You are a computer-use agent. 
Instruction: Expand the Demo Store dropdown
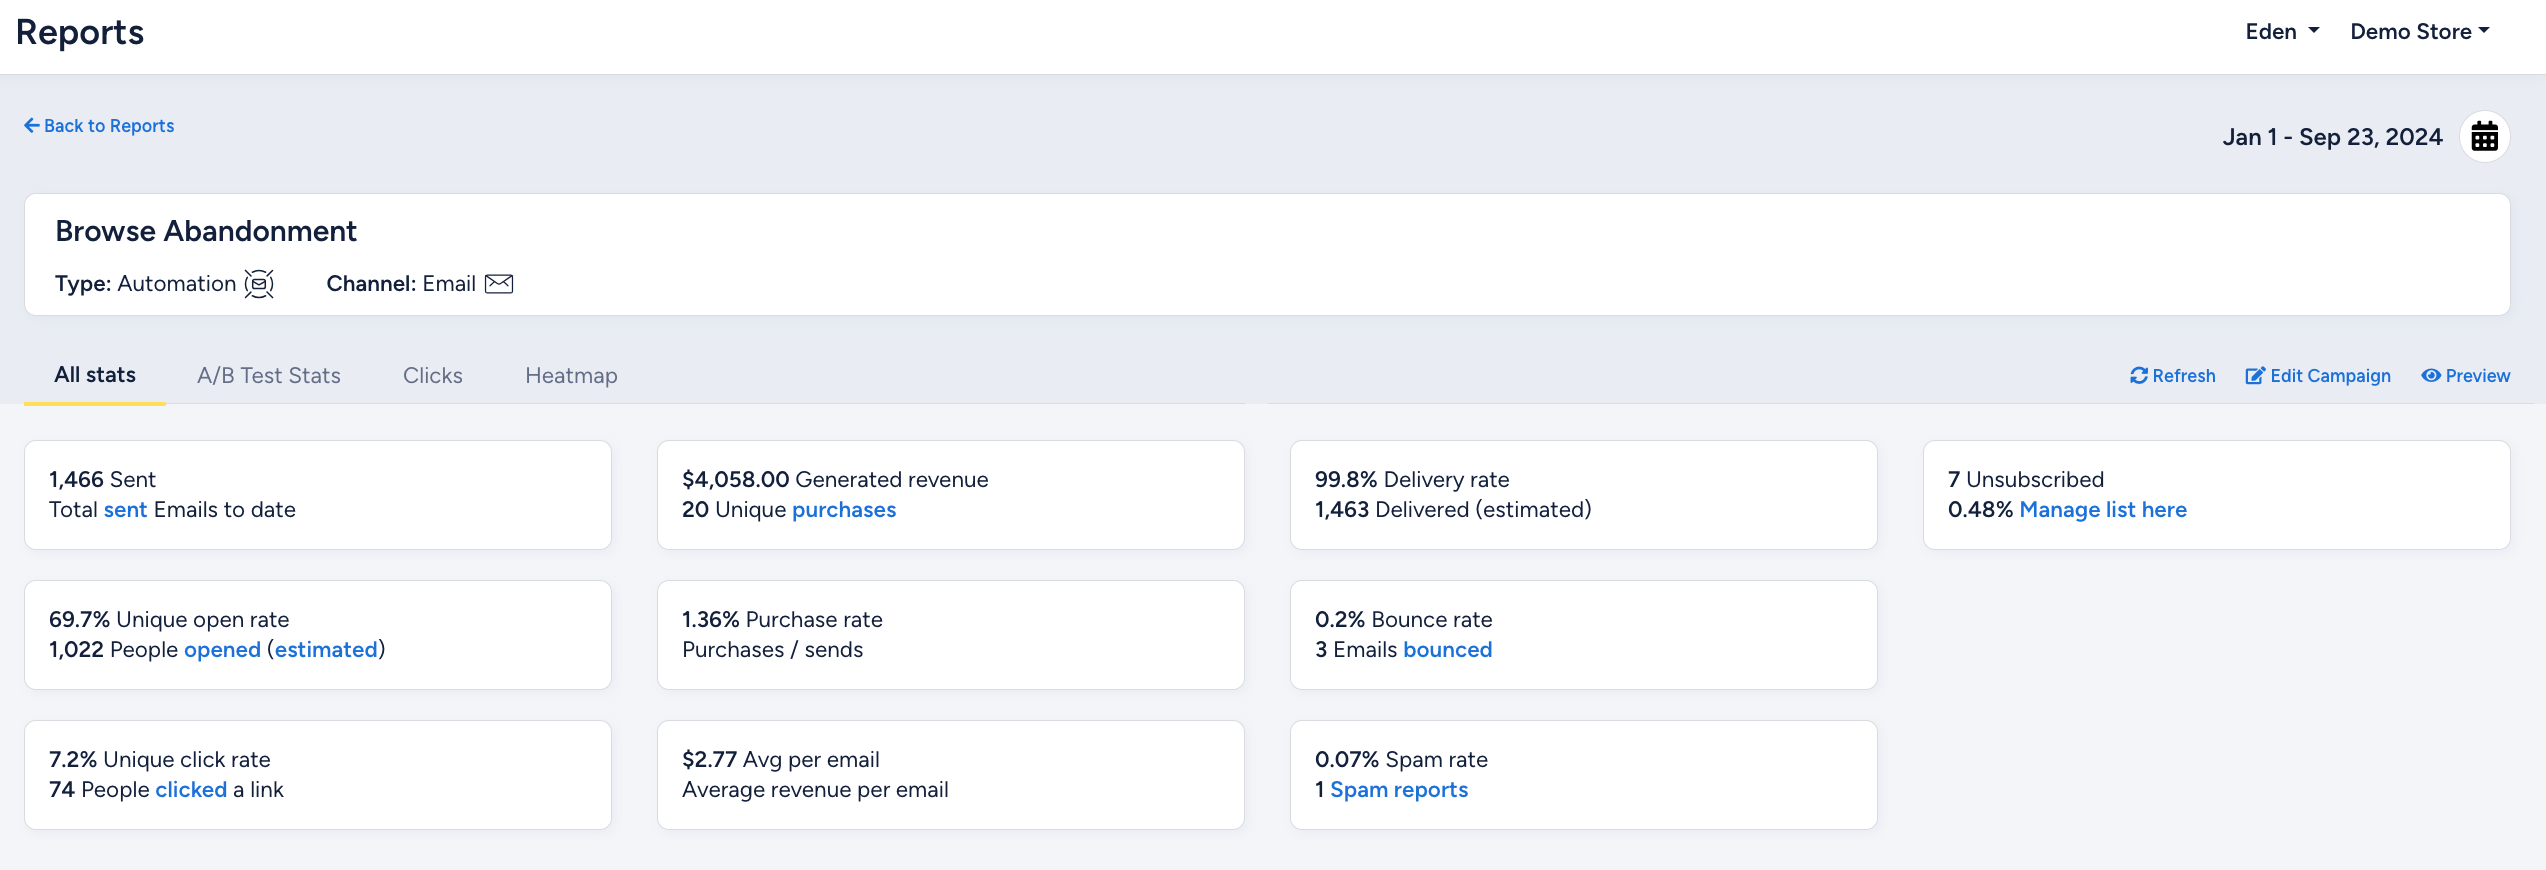pyautogui.click(x=2420, y=32)
